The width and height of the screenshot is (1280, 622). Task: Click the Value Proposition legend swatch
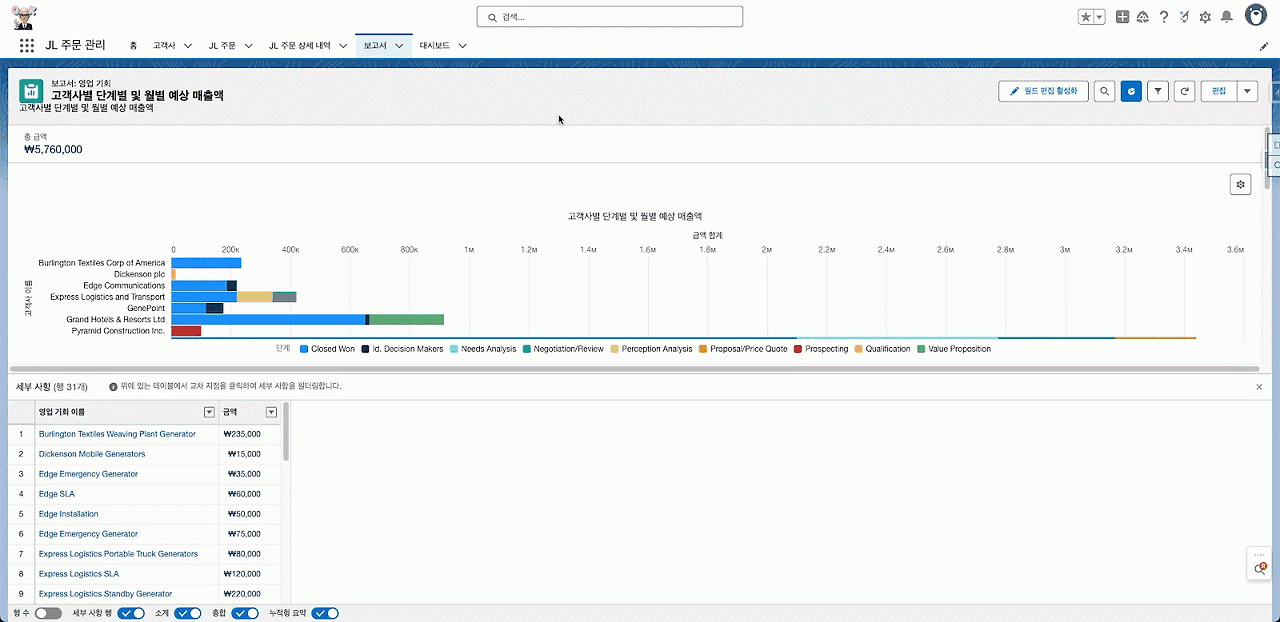(x=921, y=349)
